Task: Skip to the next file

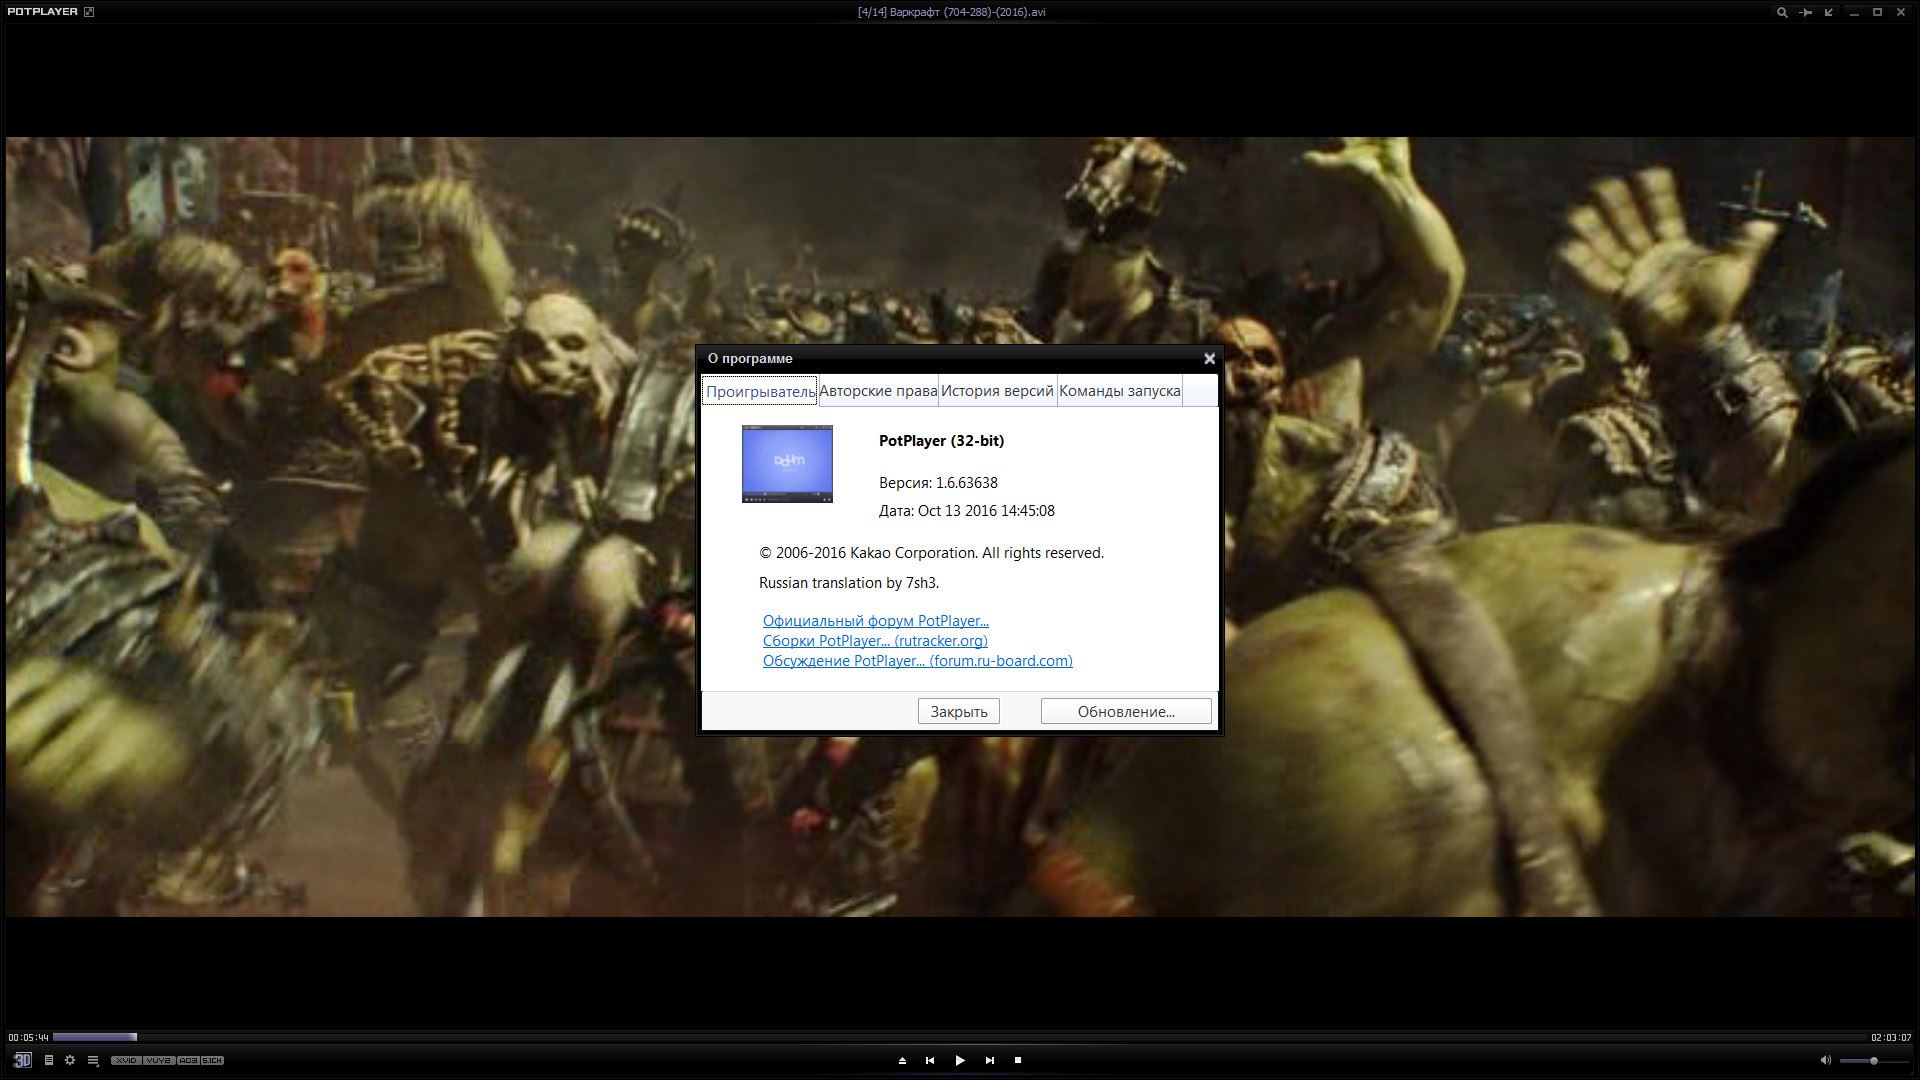Action: [990, 1060]
